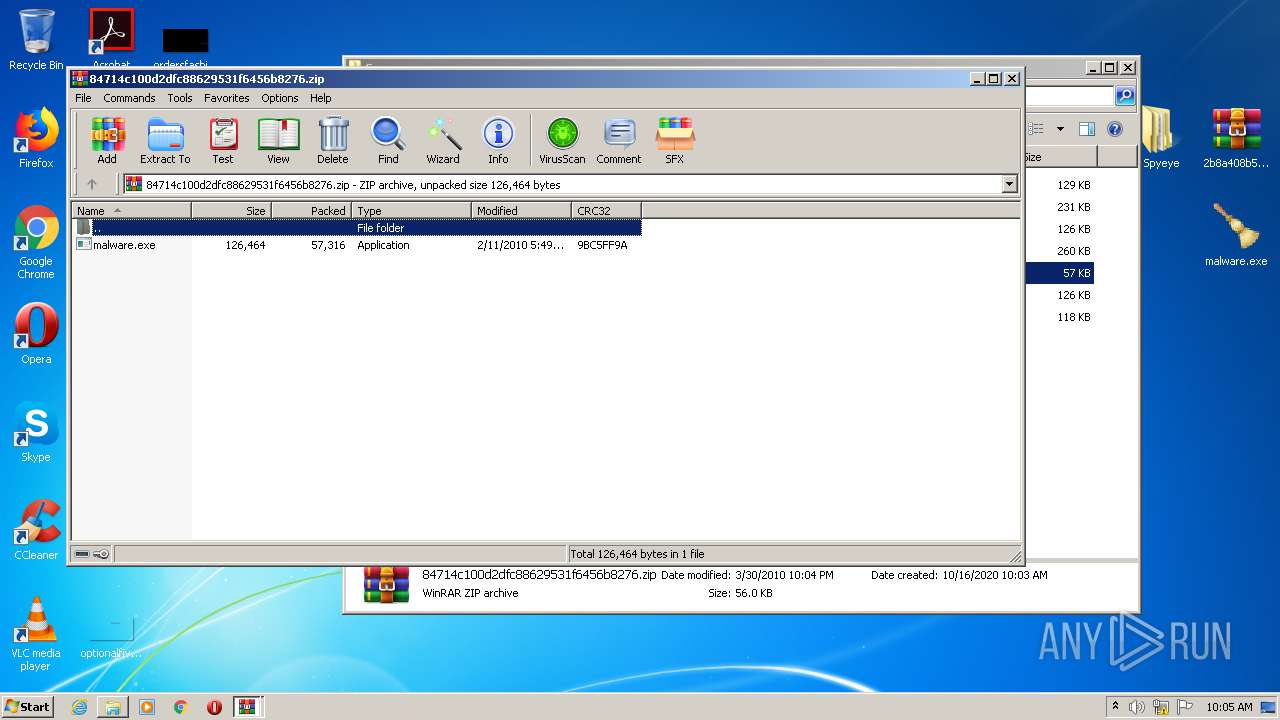Open Opera desktop shortcut

tap(36, 334)
